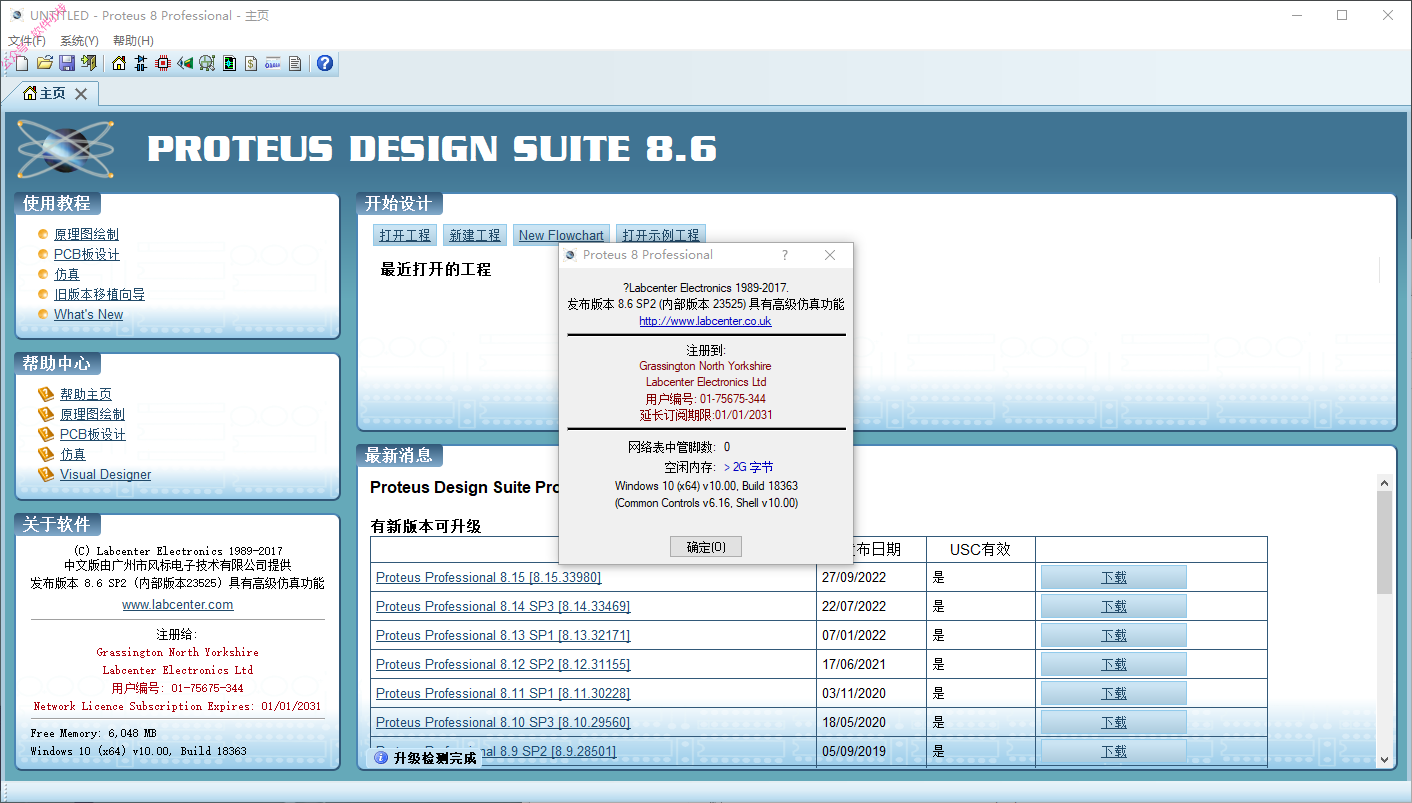Click the 最新消息 scrollbar up arrow
The width and height of the screenshot is (1412, 803).
(x=1384, y=483)
